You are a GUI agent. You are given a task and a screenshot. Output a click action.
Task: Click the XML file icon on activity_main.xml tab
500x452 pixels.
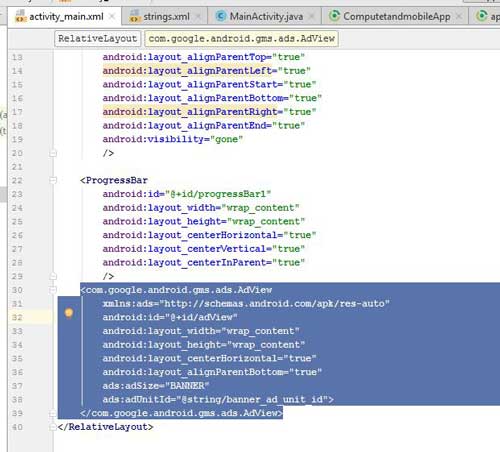pos(20,16)
